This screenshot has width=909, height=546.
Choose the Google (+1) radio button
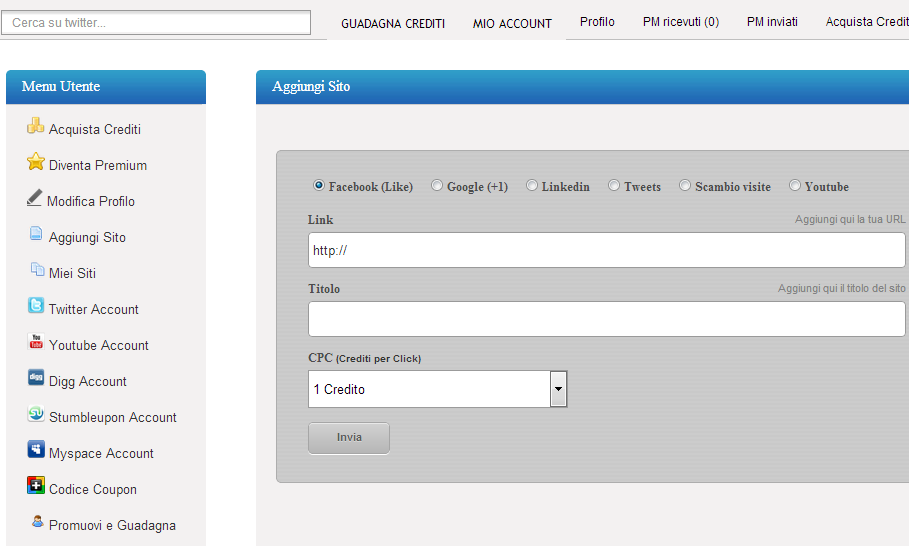pyautogui.click(x=437, y=185)
